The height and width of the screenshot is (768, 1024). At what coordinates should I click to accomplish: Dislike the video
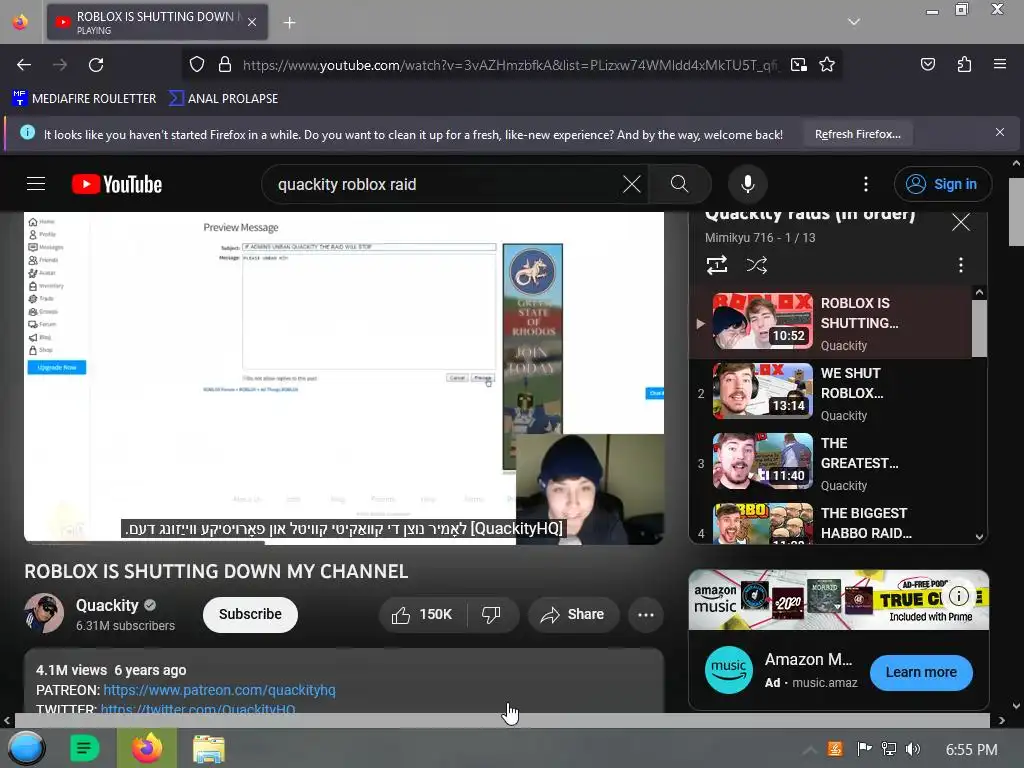click(491, 615)
